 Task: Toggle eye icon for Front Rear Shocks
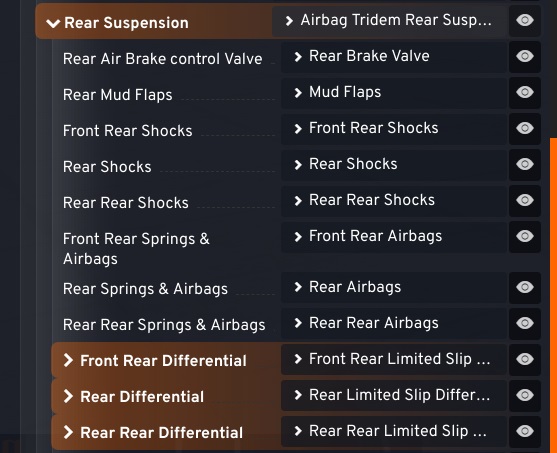(525, 128)
